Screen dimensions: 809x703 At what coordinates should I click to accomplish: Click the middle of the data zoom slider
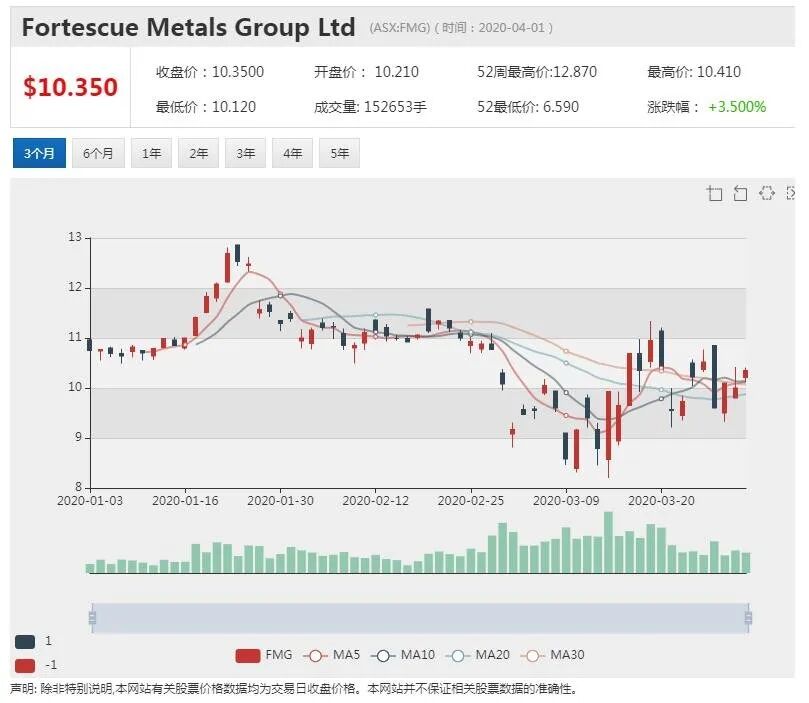pyautogui.click(x=420, y=618)
